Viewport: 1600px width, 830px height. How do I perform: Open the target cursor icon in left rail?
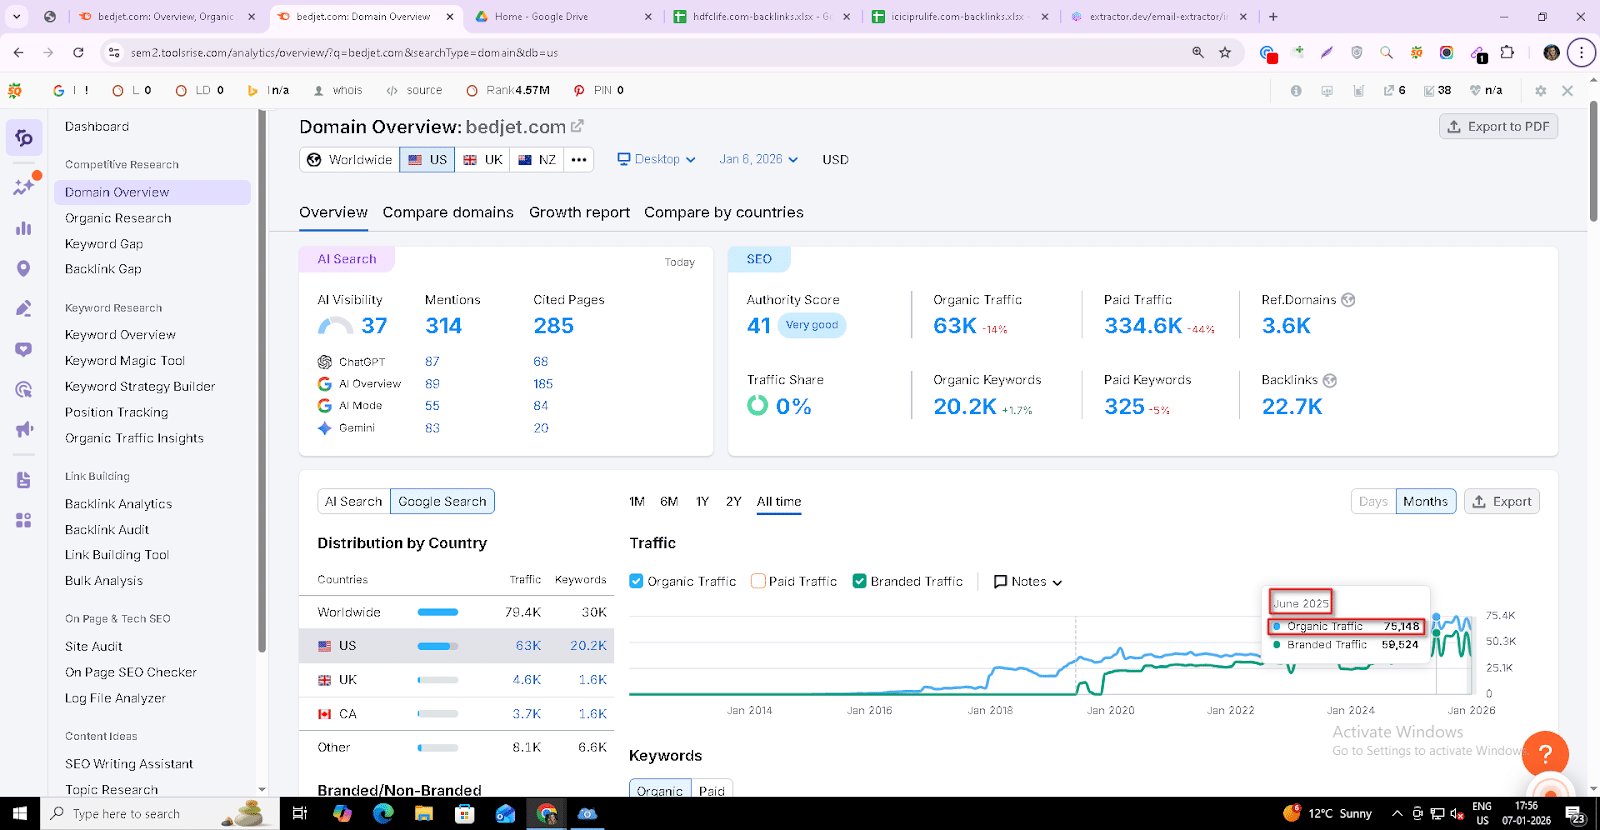(x=24, y=389)
